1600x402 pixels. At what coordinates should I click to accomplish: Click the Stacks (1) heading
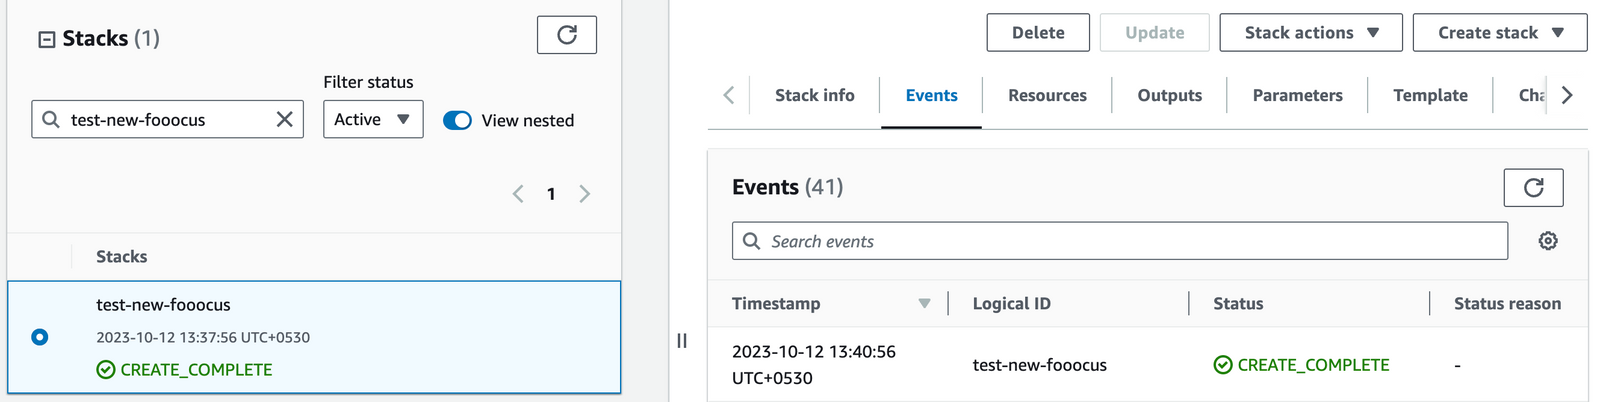click(111, 38)
